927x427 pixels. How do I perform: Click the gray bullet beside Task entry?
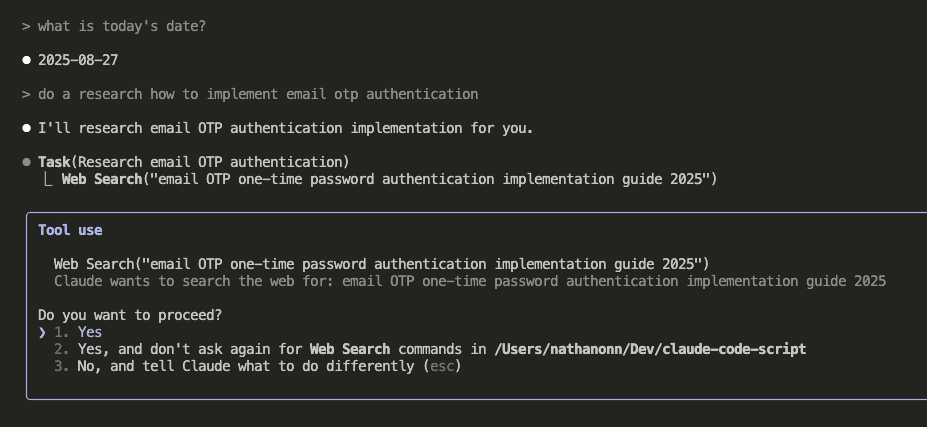pos(26,162)
